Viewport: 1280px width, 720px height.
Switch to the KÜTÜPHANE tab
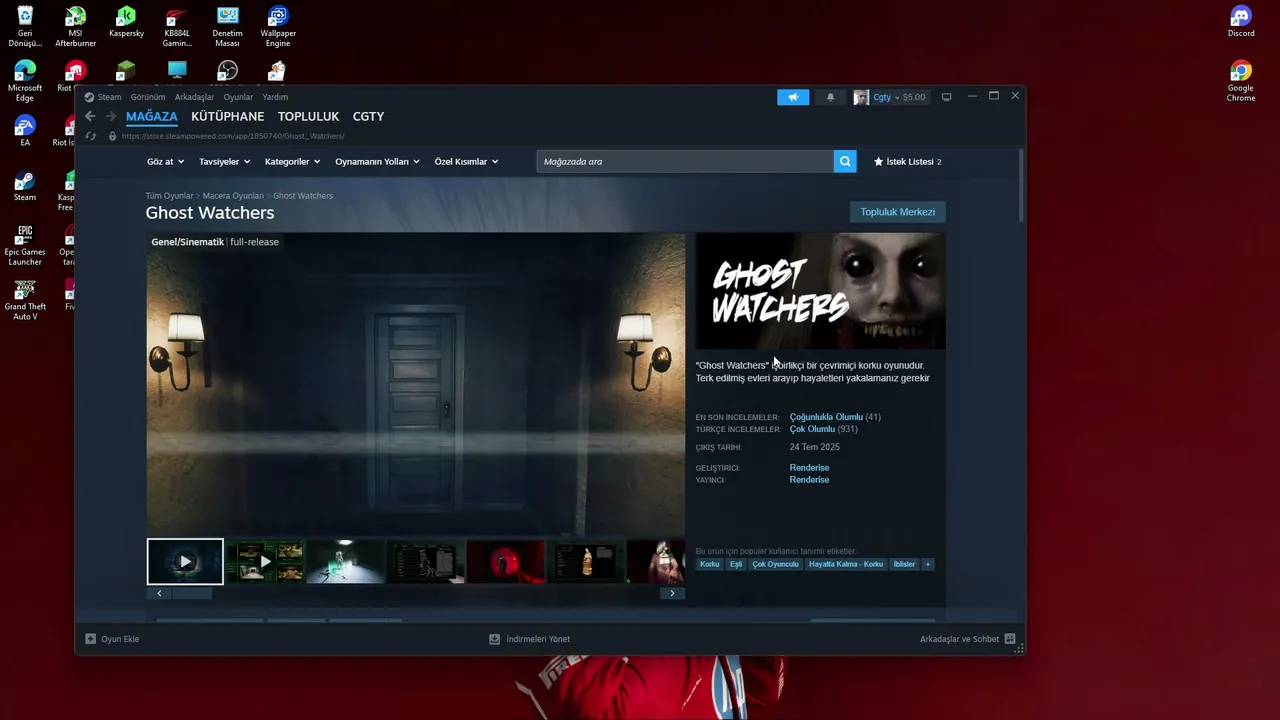click(x=228, y=116)
